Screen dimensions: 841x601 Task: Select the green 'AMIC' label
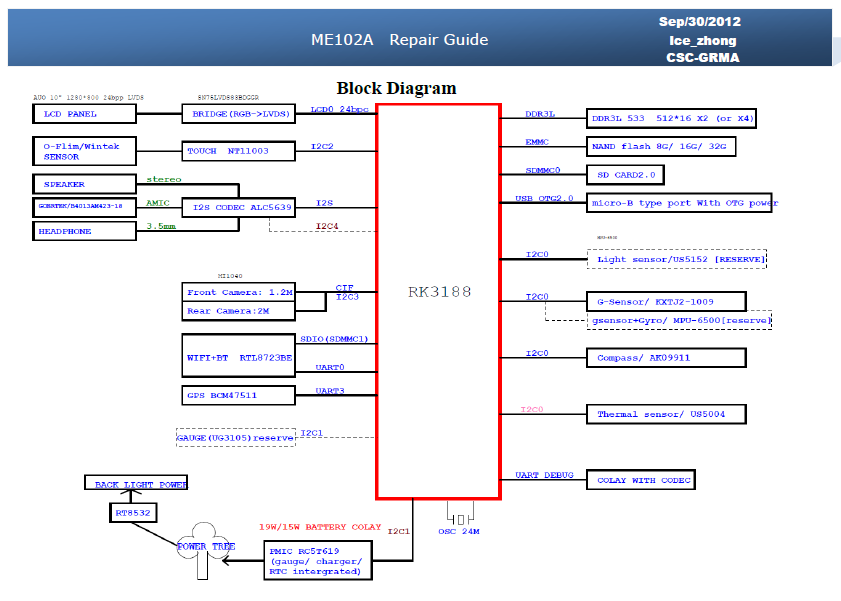click(x=158, y=203)
